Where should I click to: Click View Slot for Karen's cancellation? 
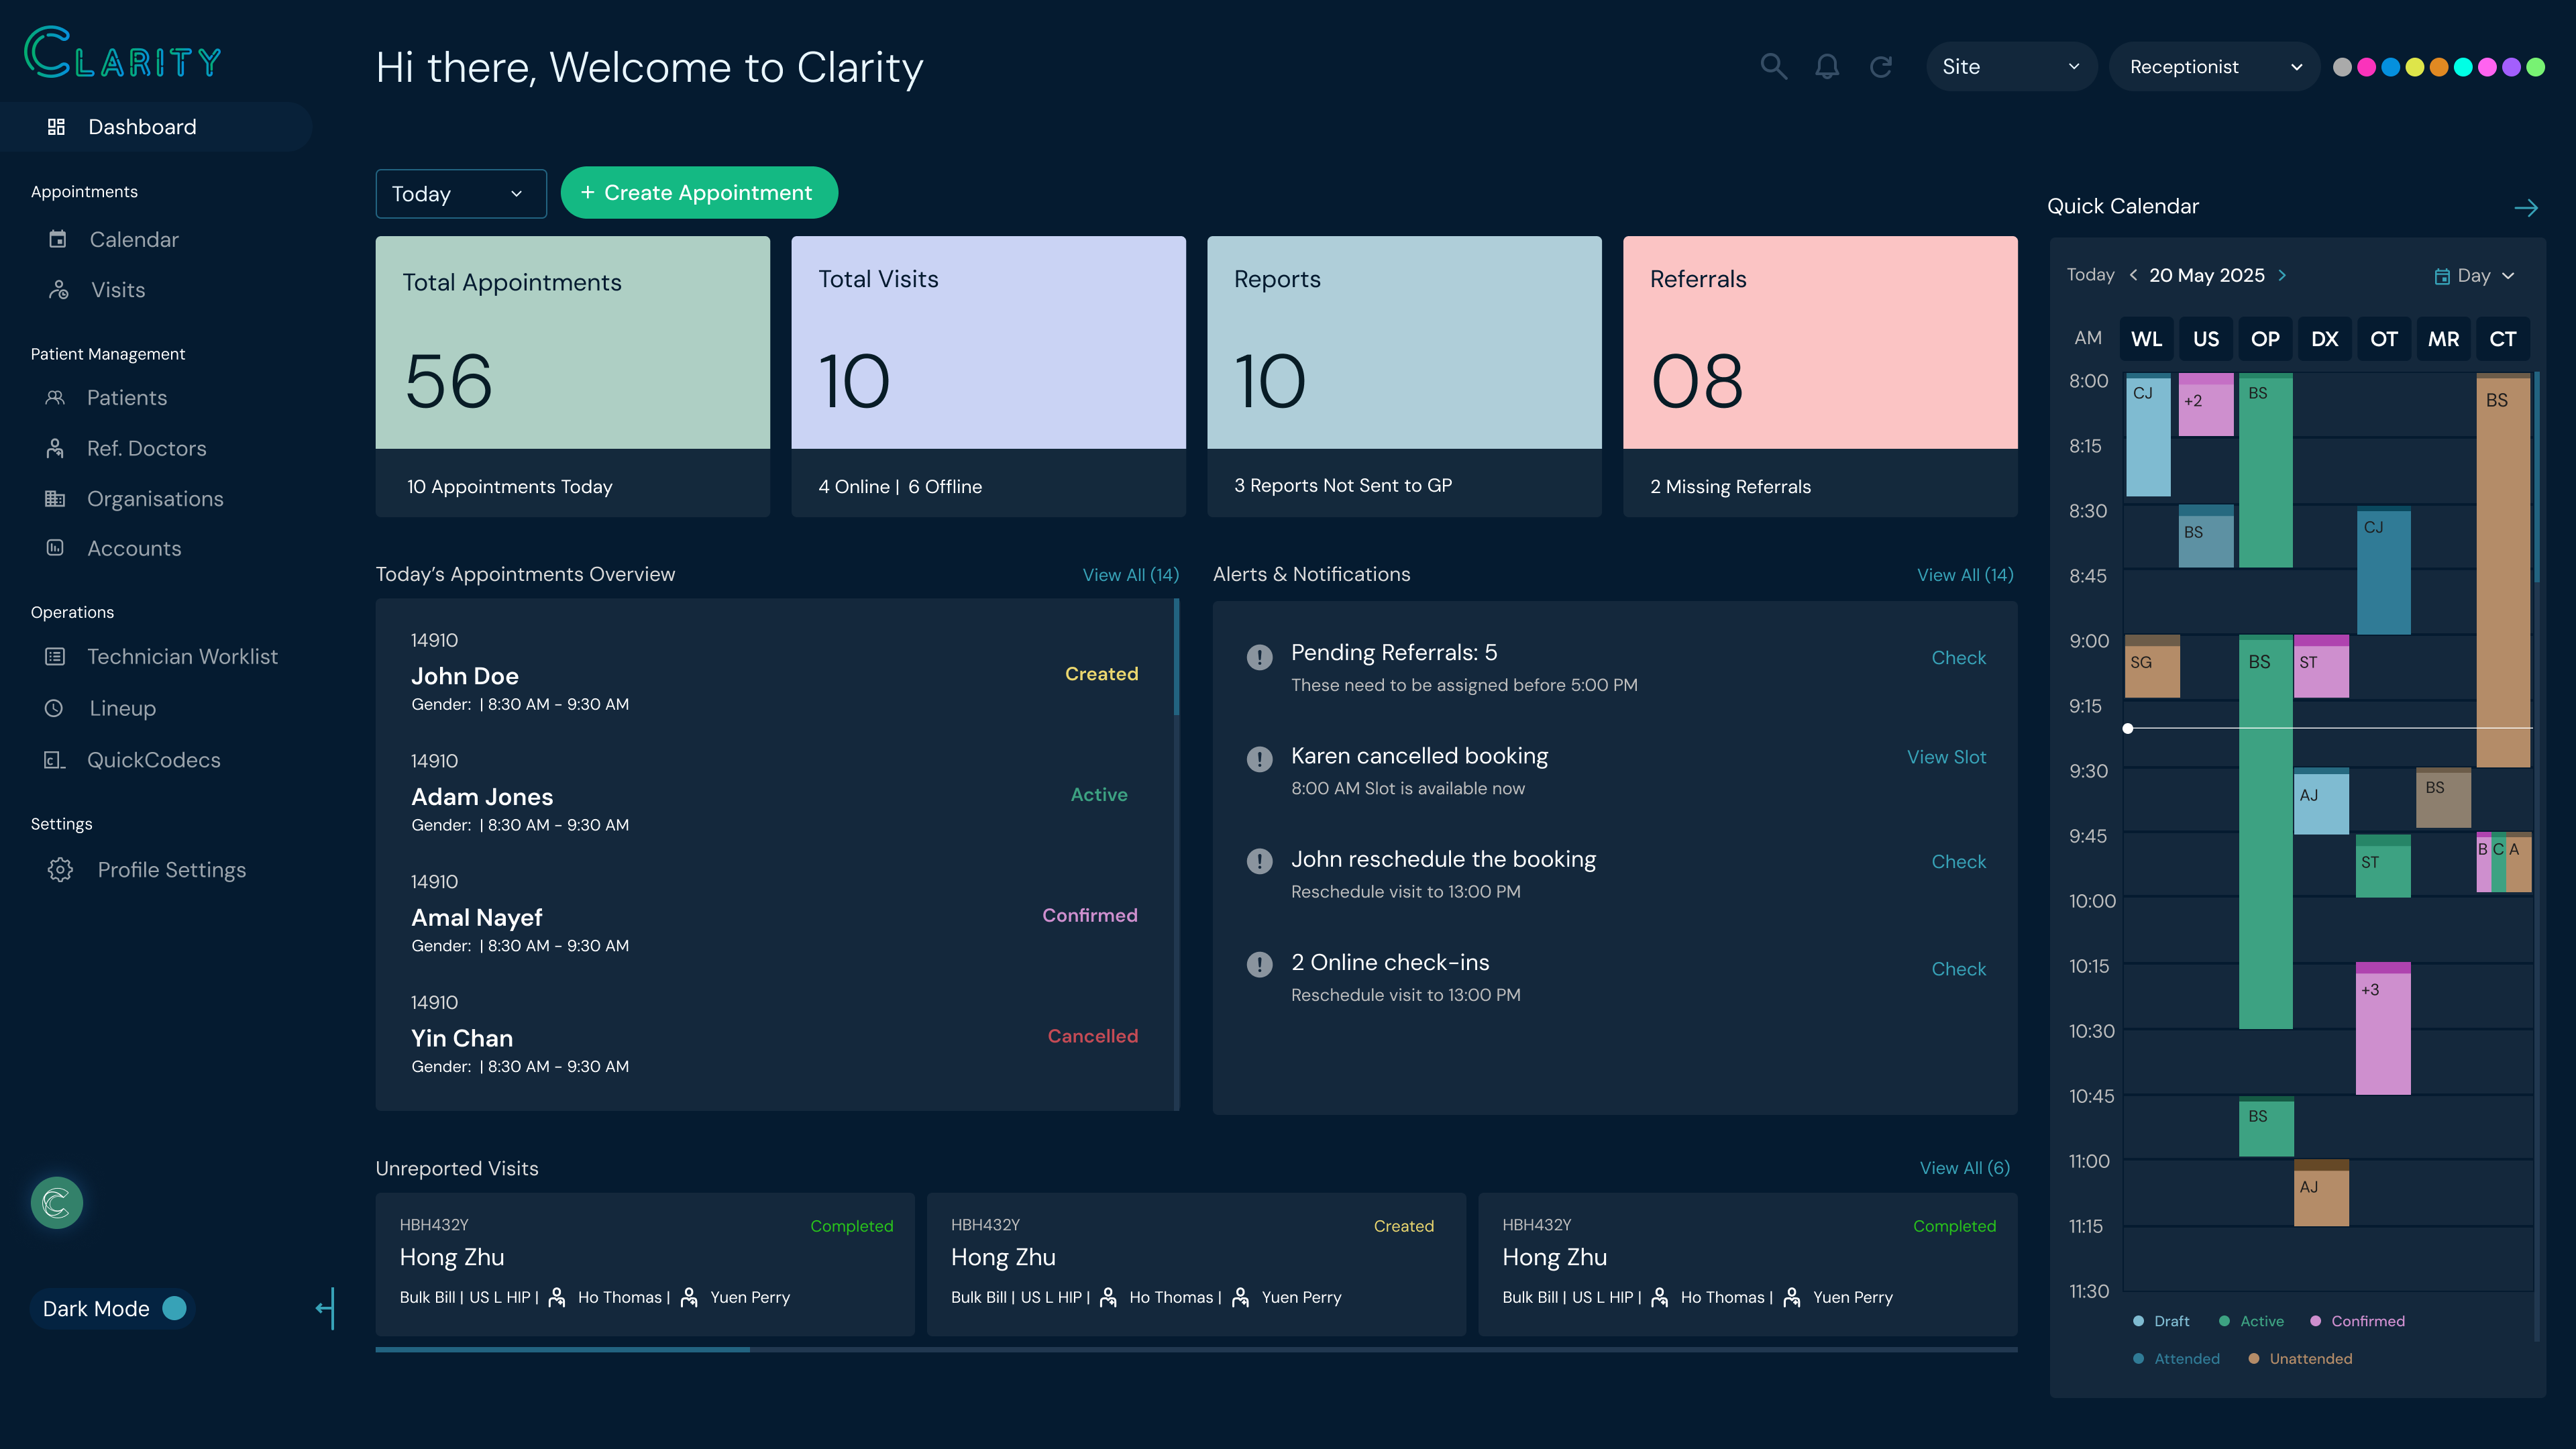click(x=1946, y=757)
